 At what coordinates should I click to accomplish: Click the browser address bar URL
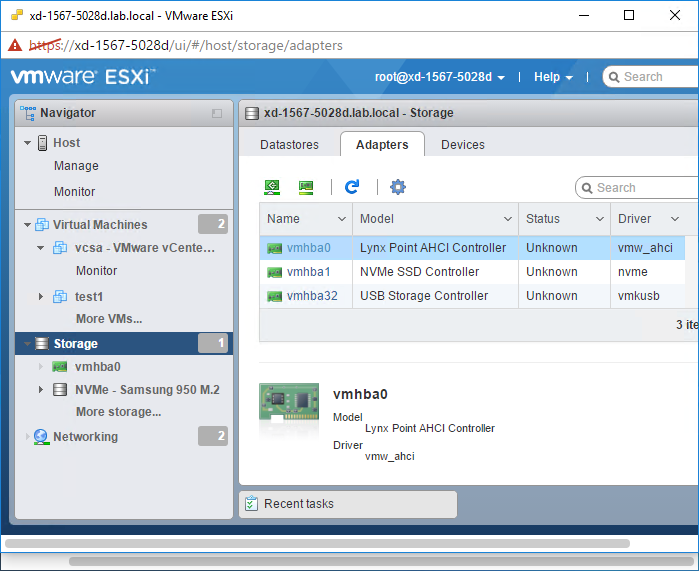(186, 45)
